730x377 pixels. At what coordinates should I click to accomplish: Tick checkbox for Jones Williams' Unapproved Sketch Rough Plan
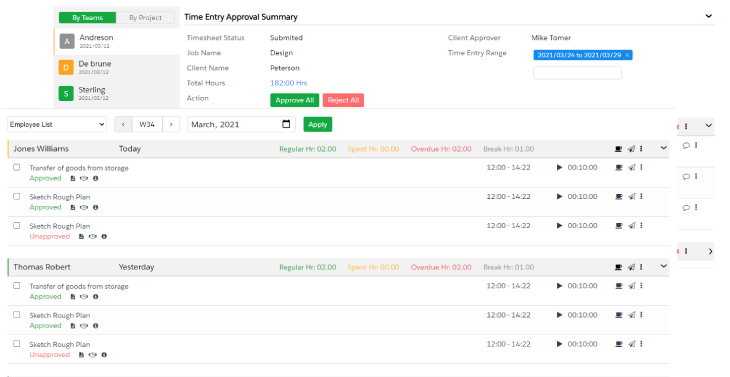(x=17, y=225)
